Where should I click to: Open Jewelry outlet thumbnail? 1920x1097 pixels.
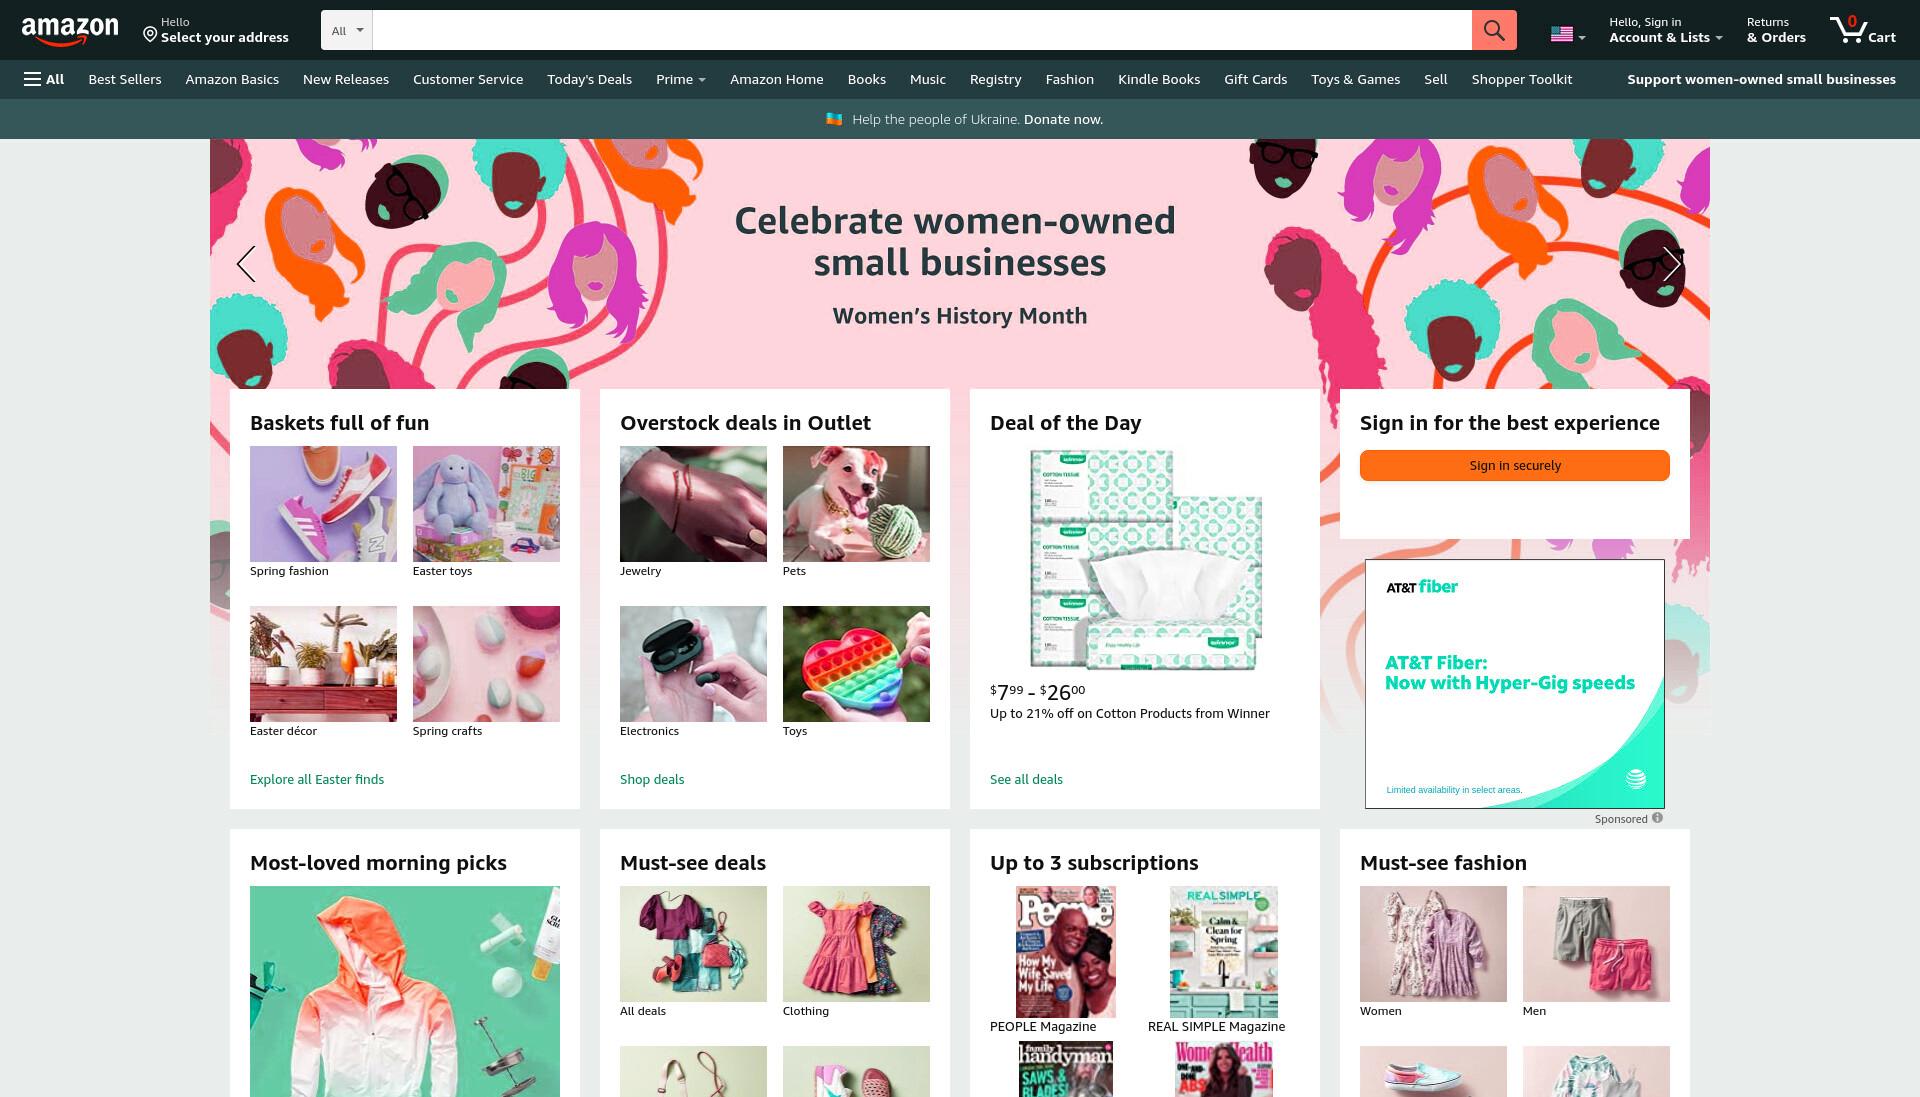coord(693,504)
